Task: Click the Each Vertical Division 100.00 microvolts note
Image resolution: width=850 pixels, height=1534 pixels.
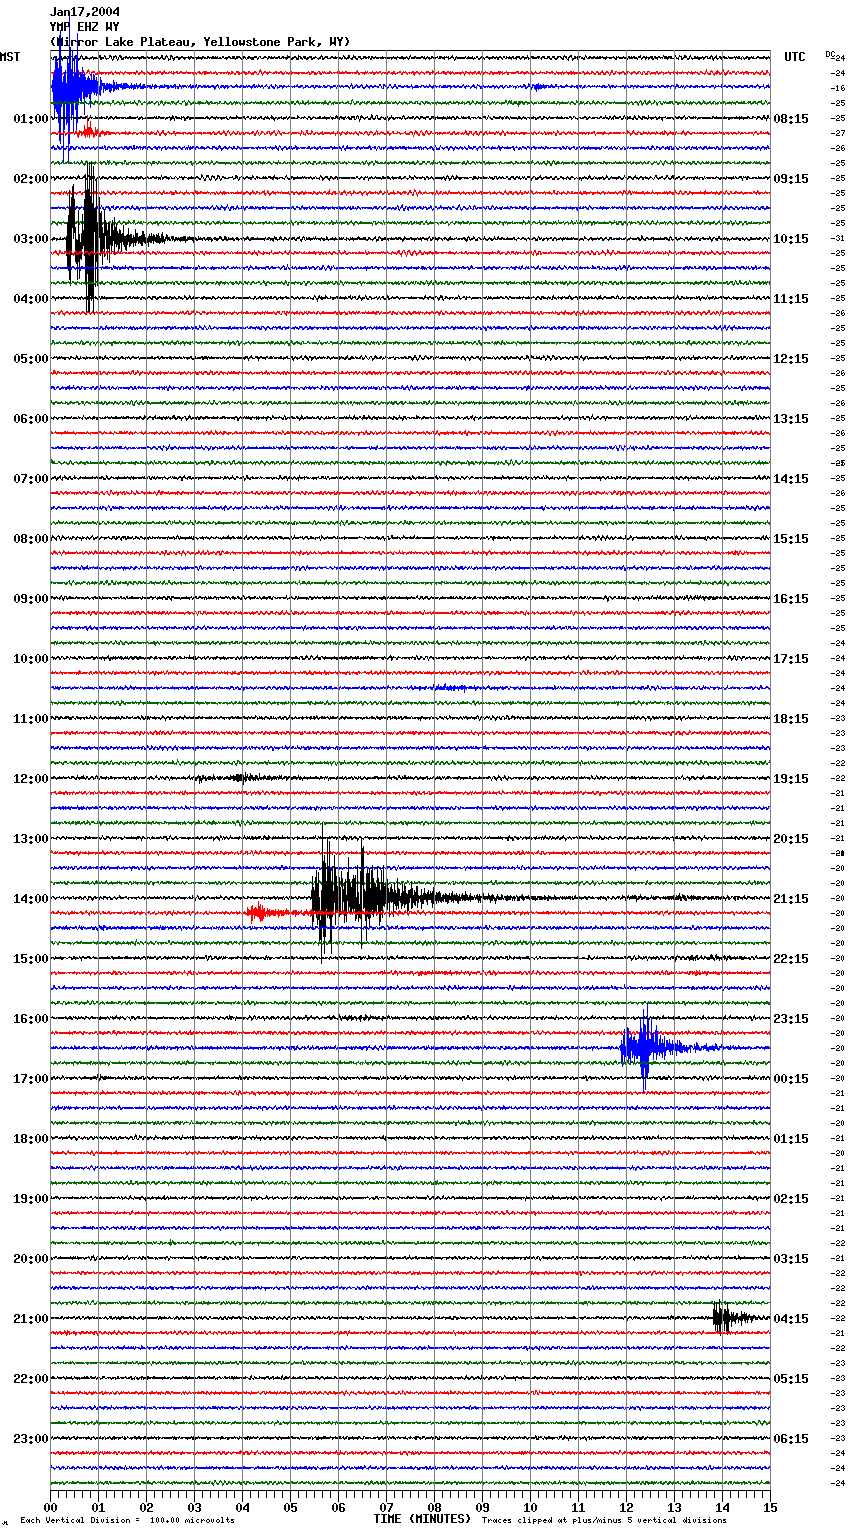Action: tap(127, 1521)
